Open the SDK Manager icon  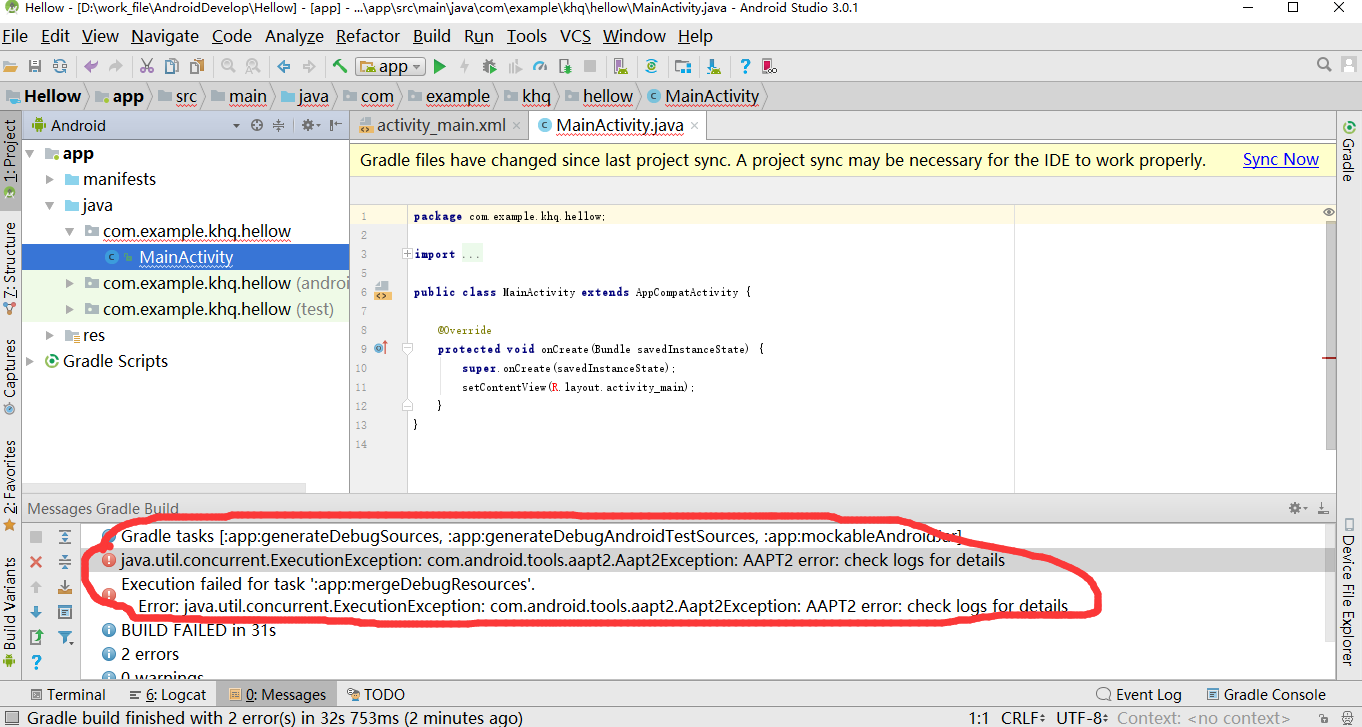click(713, 66)
